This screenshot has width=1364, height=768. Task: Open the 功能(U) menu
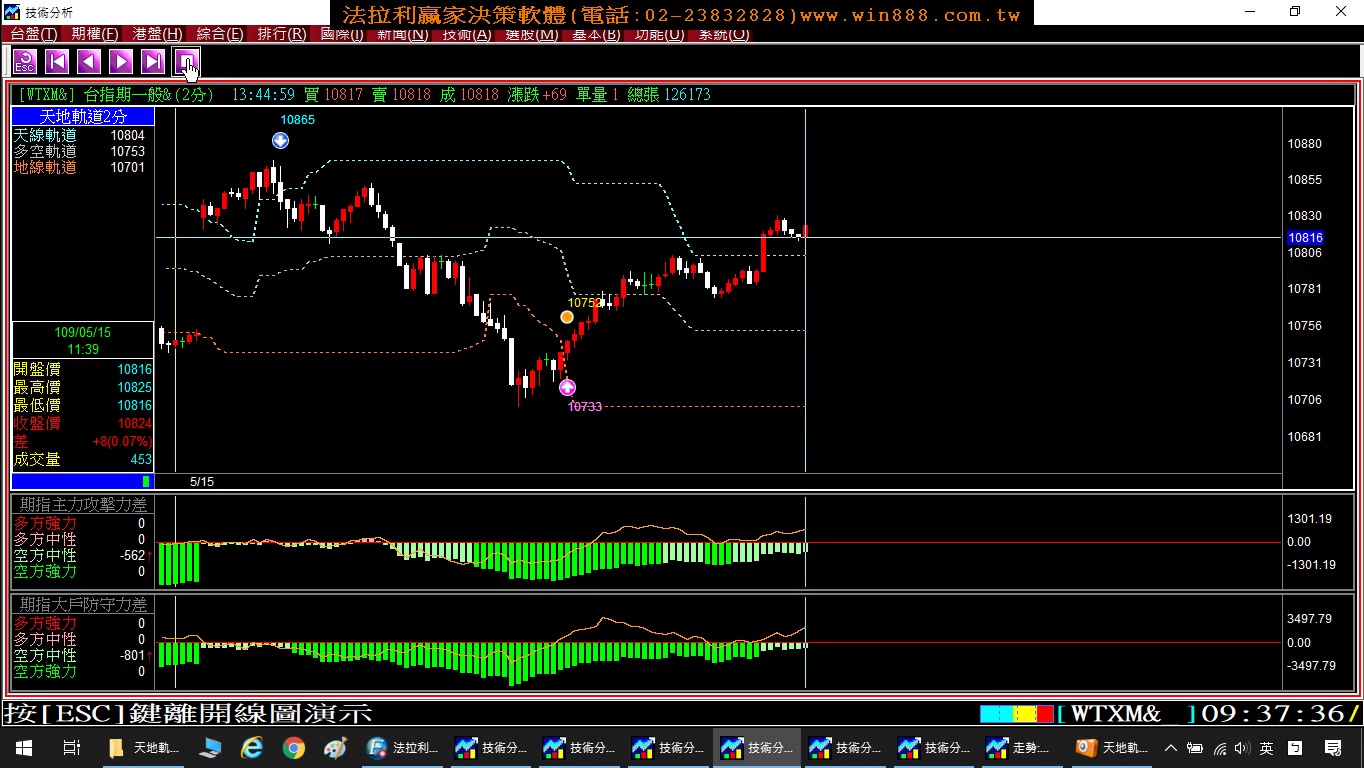660,34
